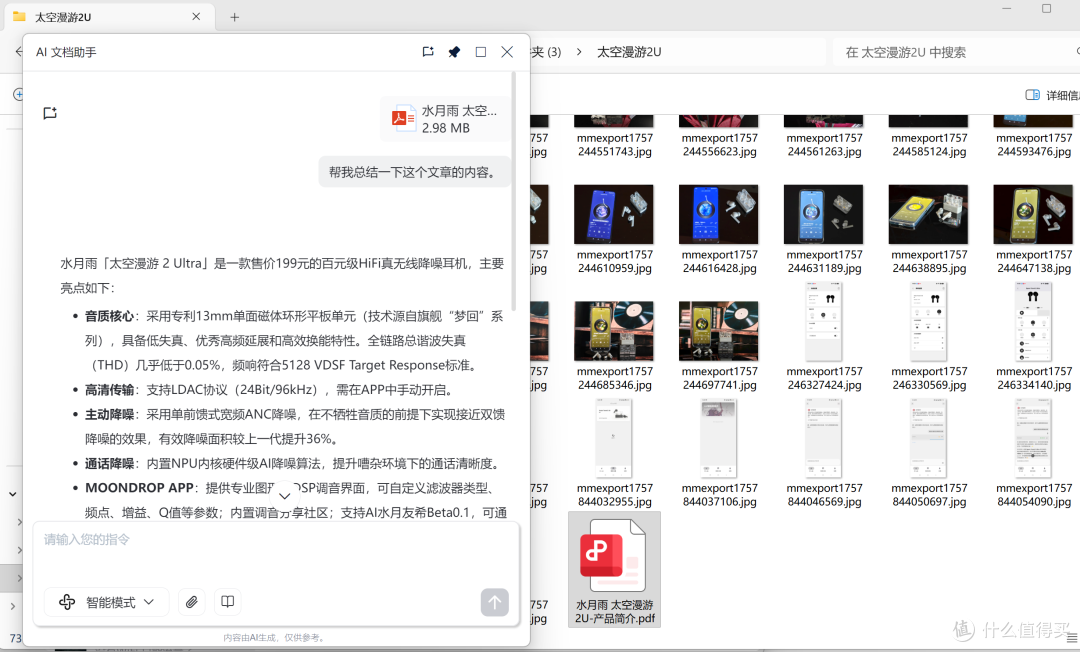The image size is (1080, 652).
Task: Start new conversation icon beside the attached PDF
Action: pyautogui.click(x=50, y=113)
